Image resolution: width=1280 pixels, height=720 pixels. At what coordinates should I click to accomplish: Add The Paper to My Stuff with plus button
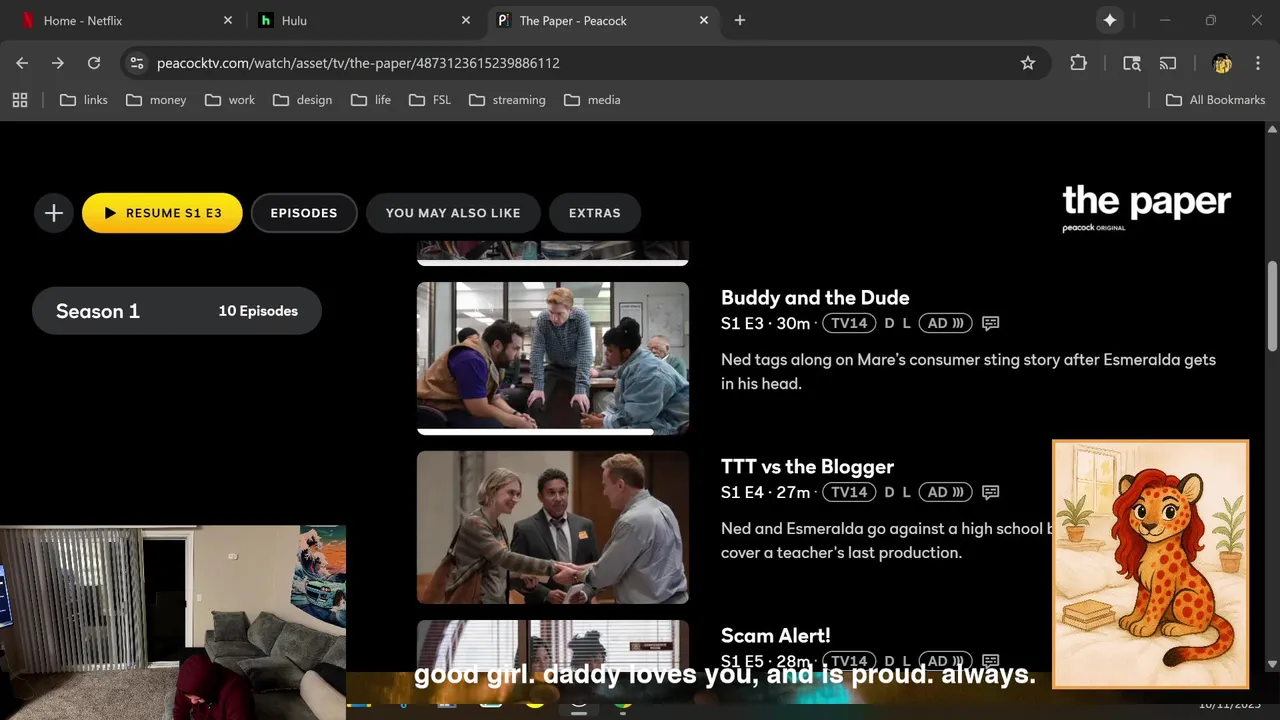(54, 213)
